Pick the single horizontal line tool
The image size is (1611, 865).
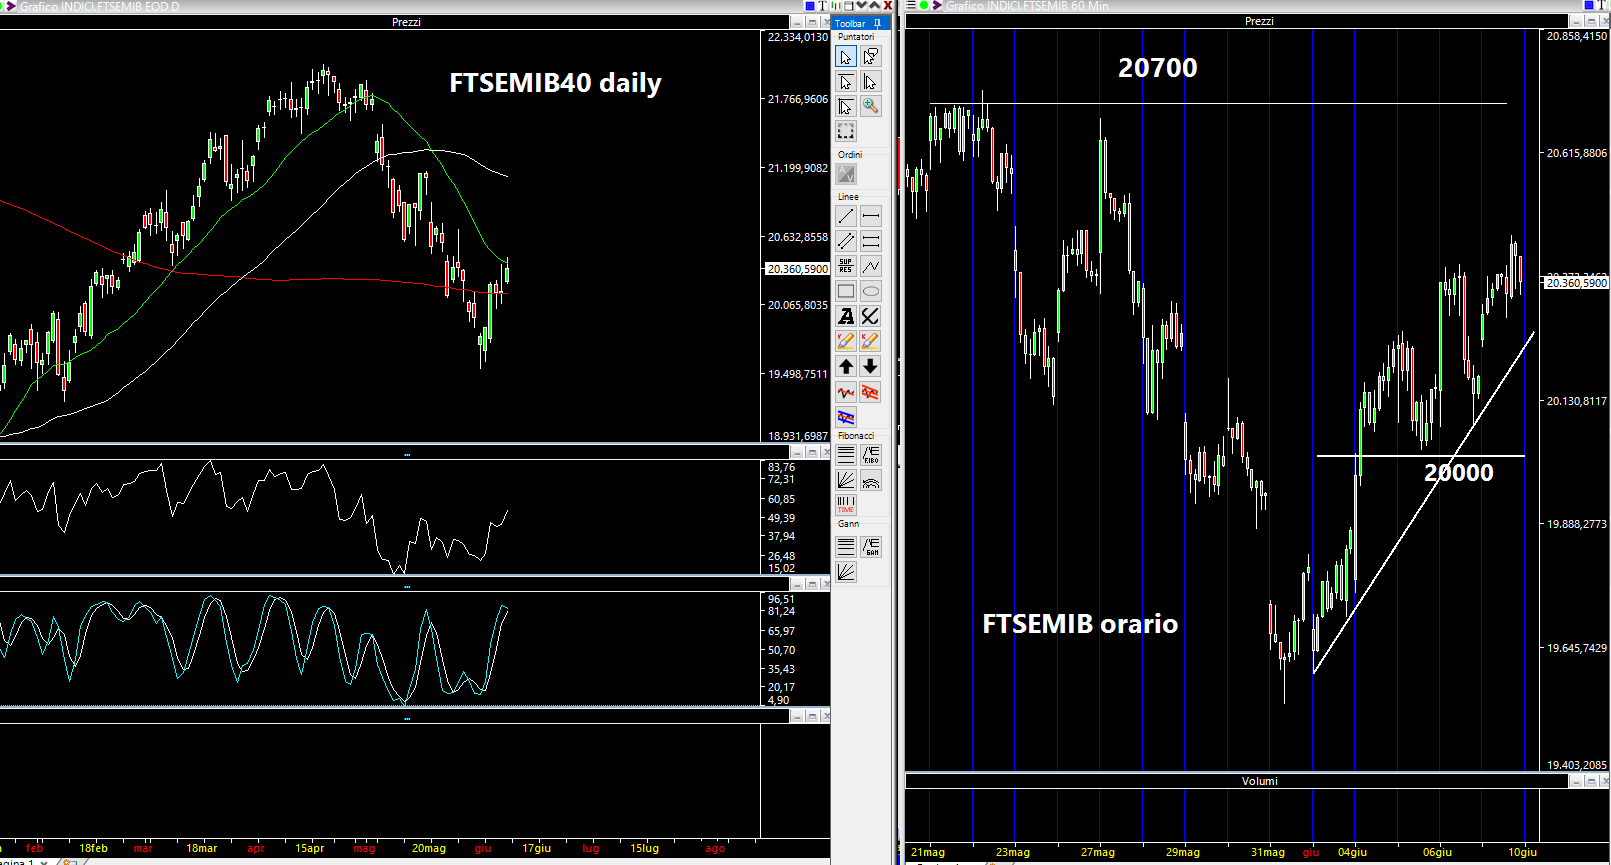(871, 216)
